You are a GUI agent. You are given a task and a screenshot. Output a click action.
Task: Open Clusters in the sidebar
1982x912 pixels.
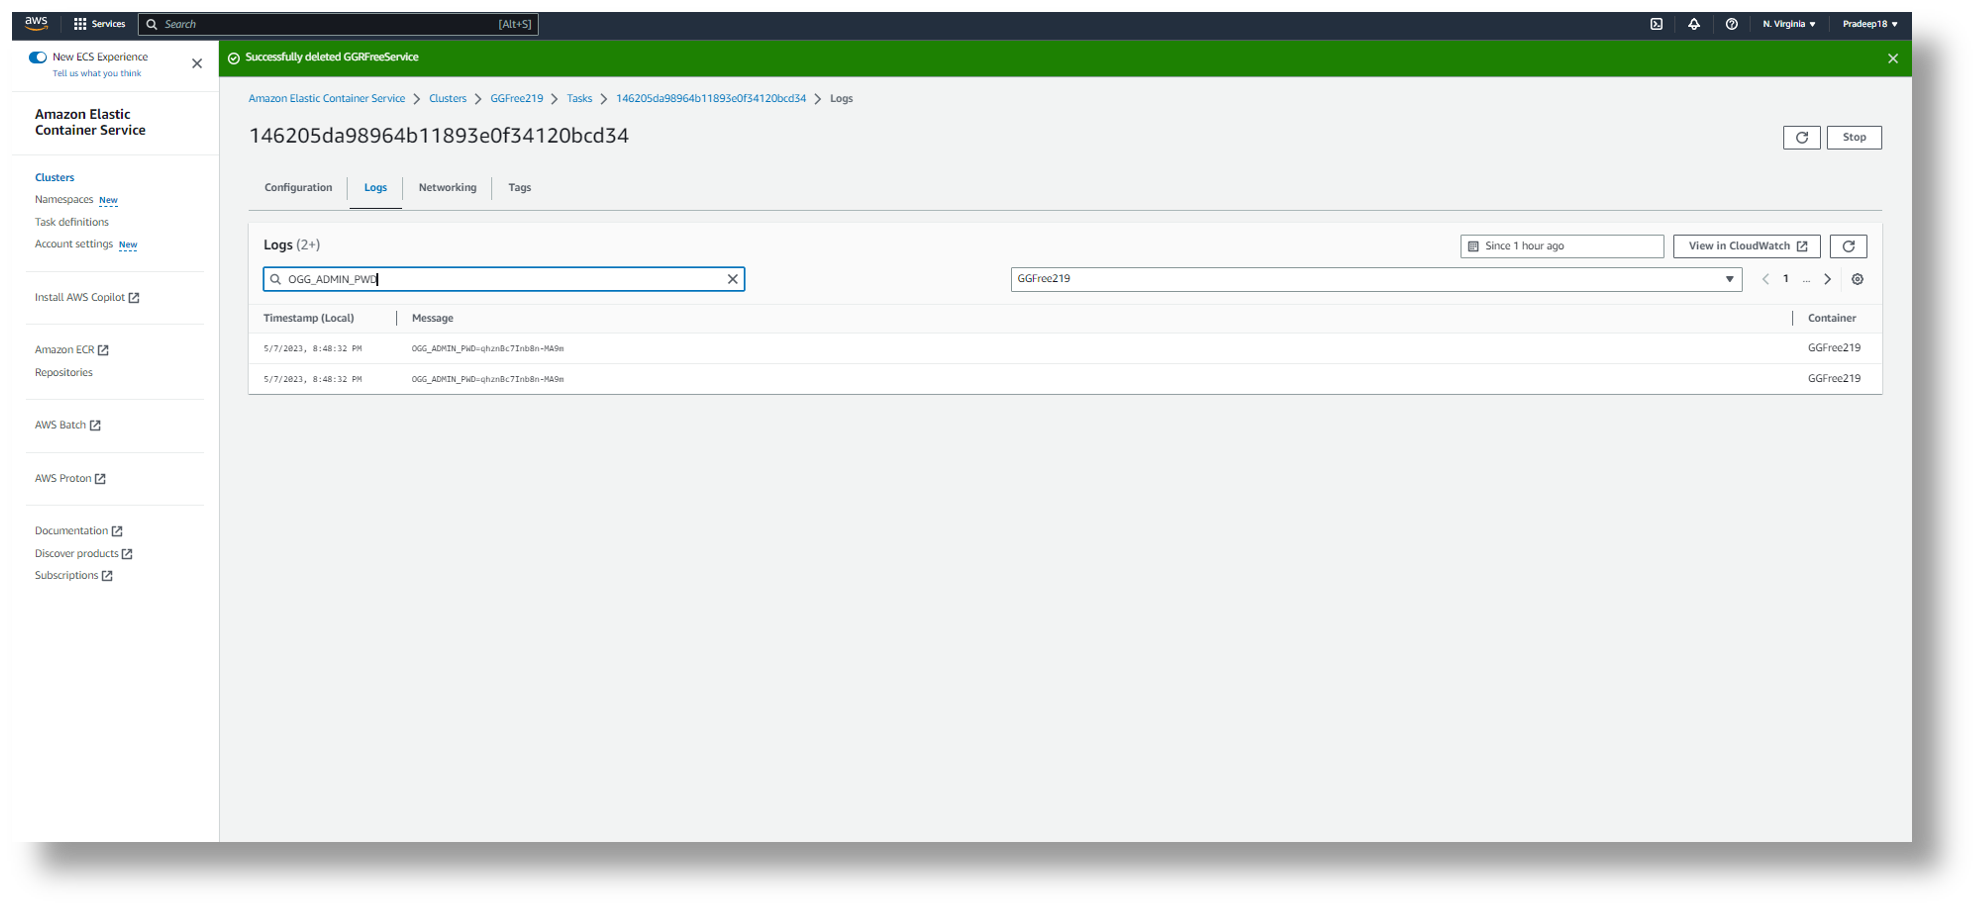pos(54,178)
